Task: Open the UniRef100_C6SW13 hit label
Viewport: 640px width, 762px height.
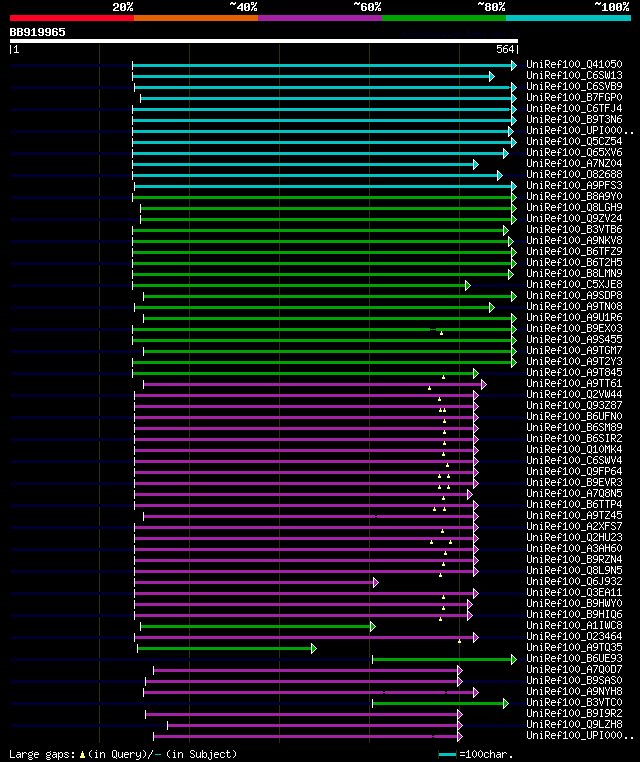Action: pyautogui.click(x=574, y=75)
